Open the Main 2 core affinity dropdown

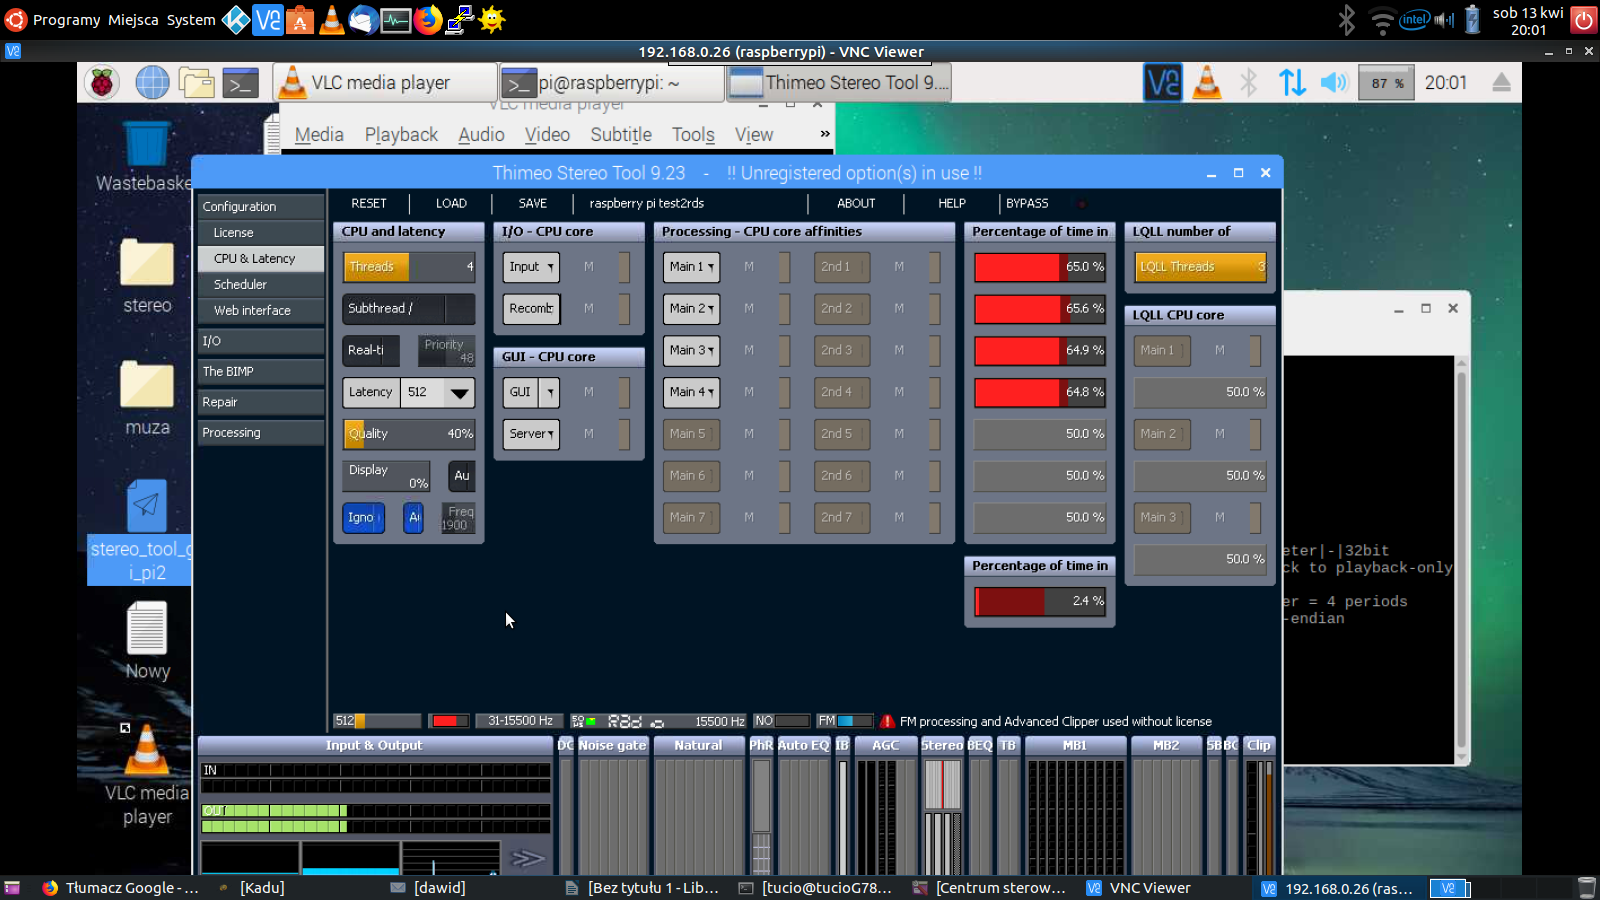[692, 309]
